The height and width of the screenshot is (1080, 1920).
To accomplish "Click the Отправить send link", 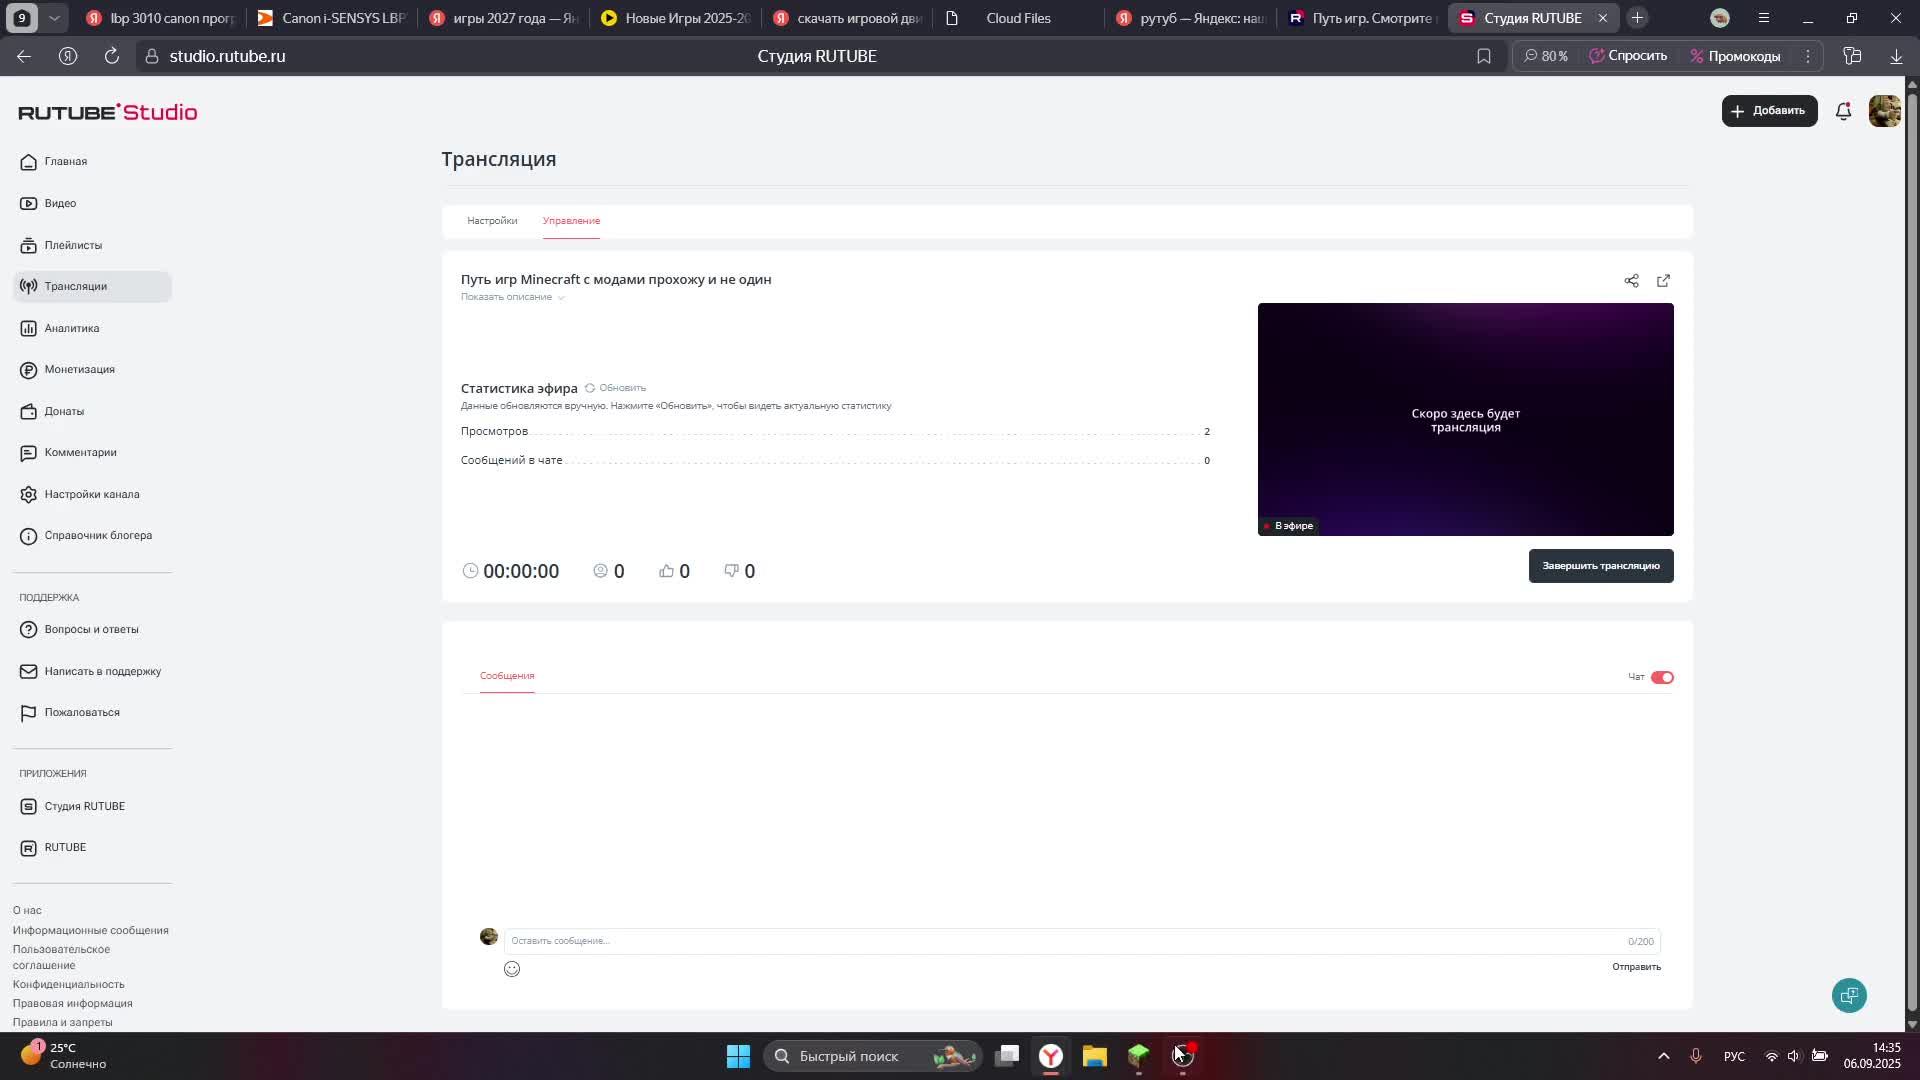I will [x=1636, y=967].
